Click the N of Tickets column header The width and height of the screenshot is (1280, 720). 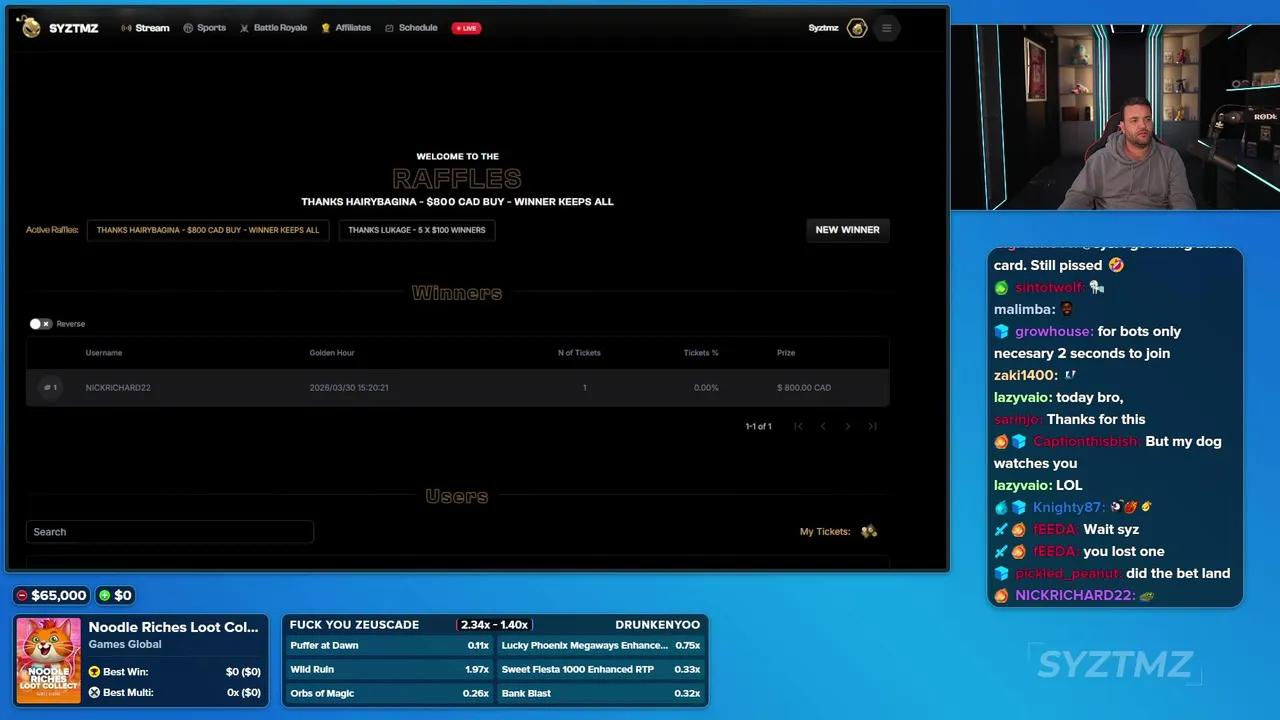pos(579,353)
